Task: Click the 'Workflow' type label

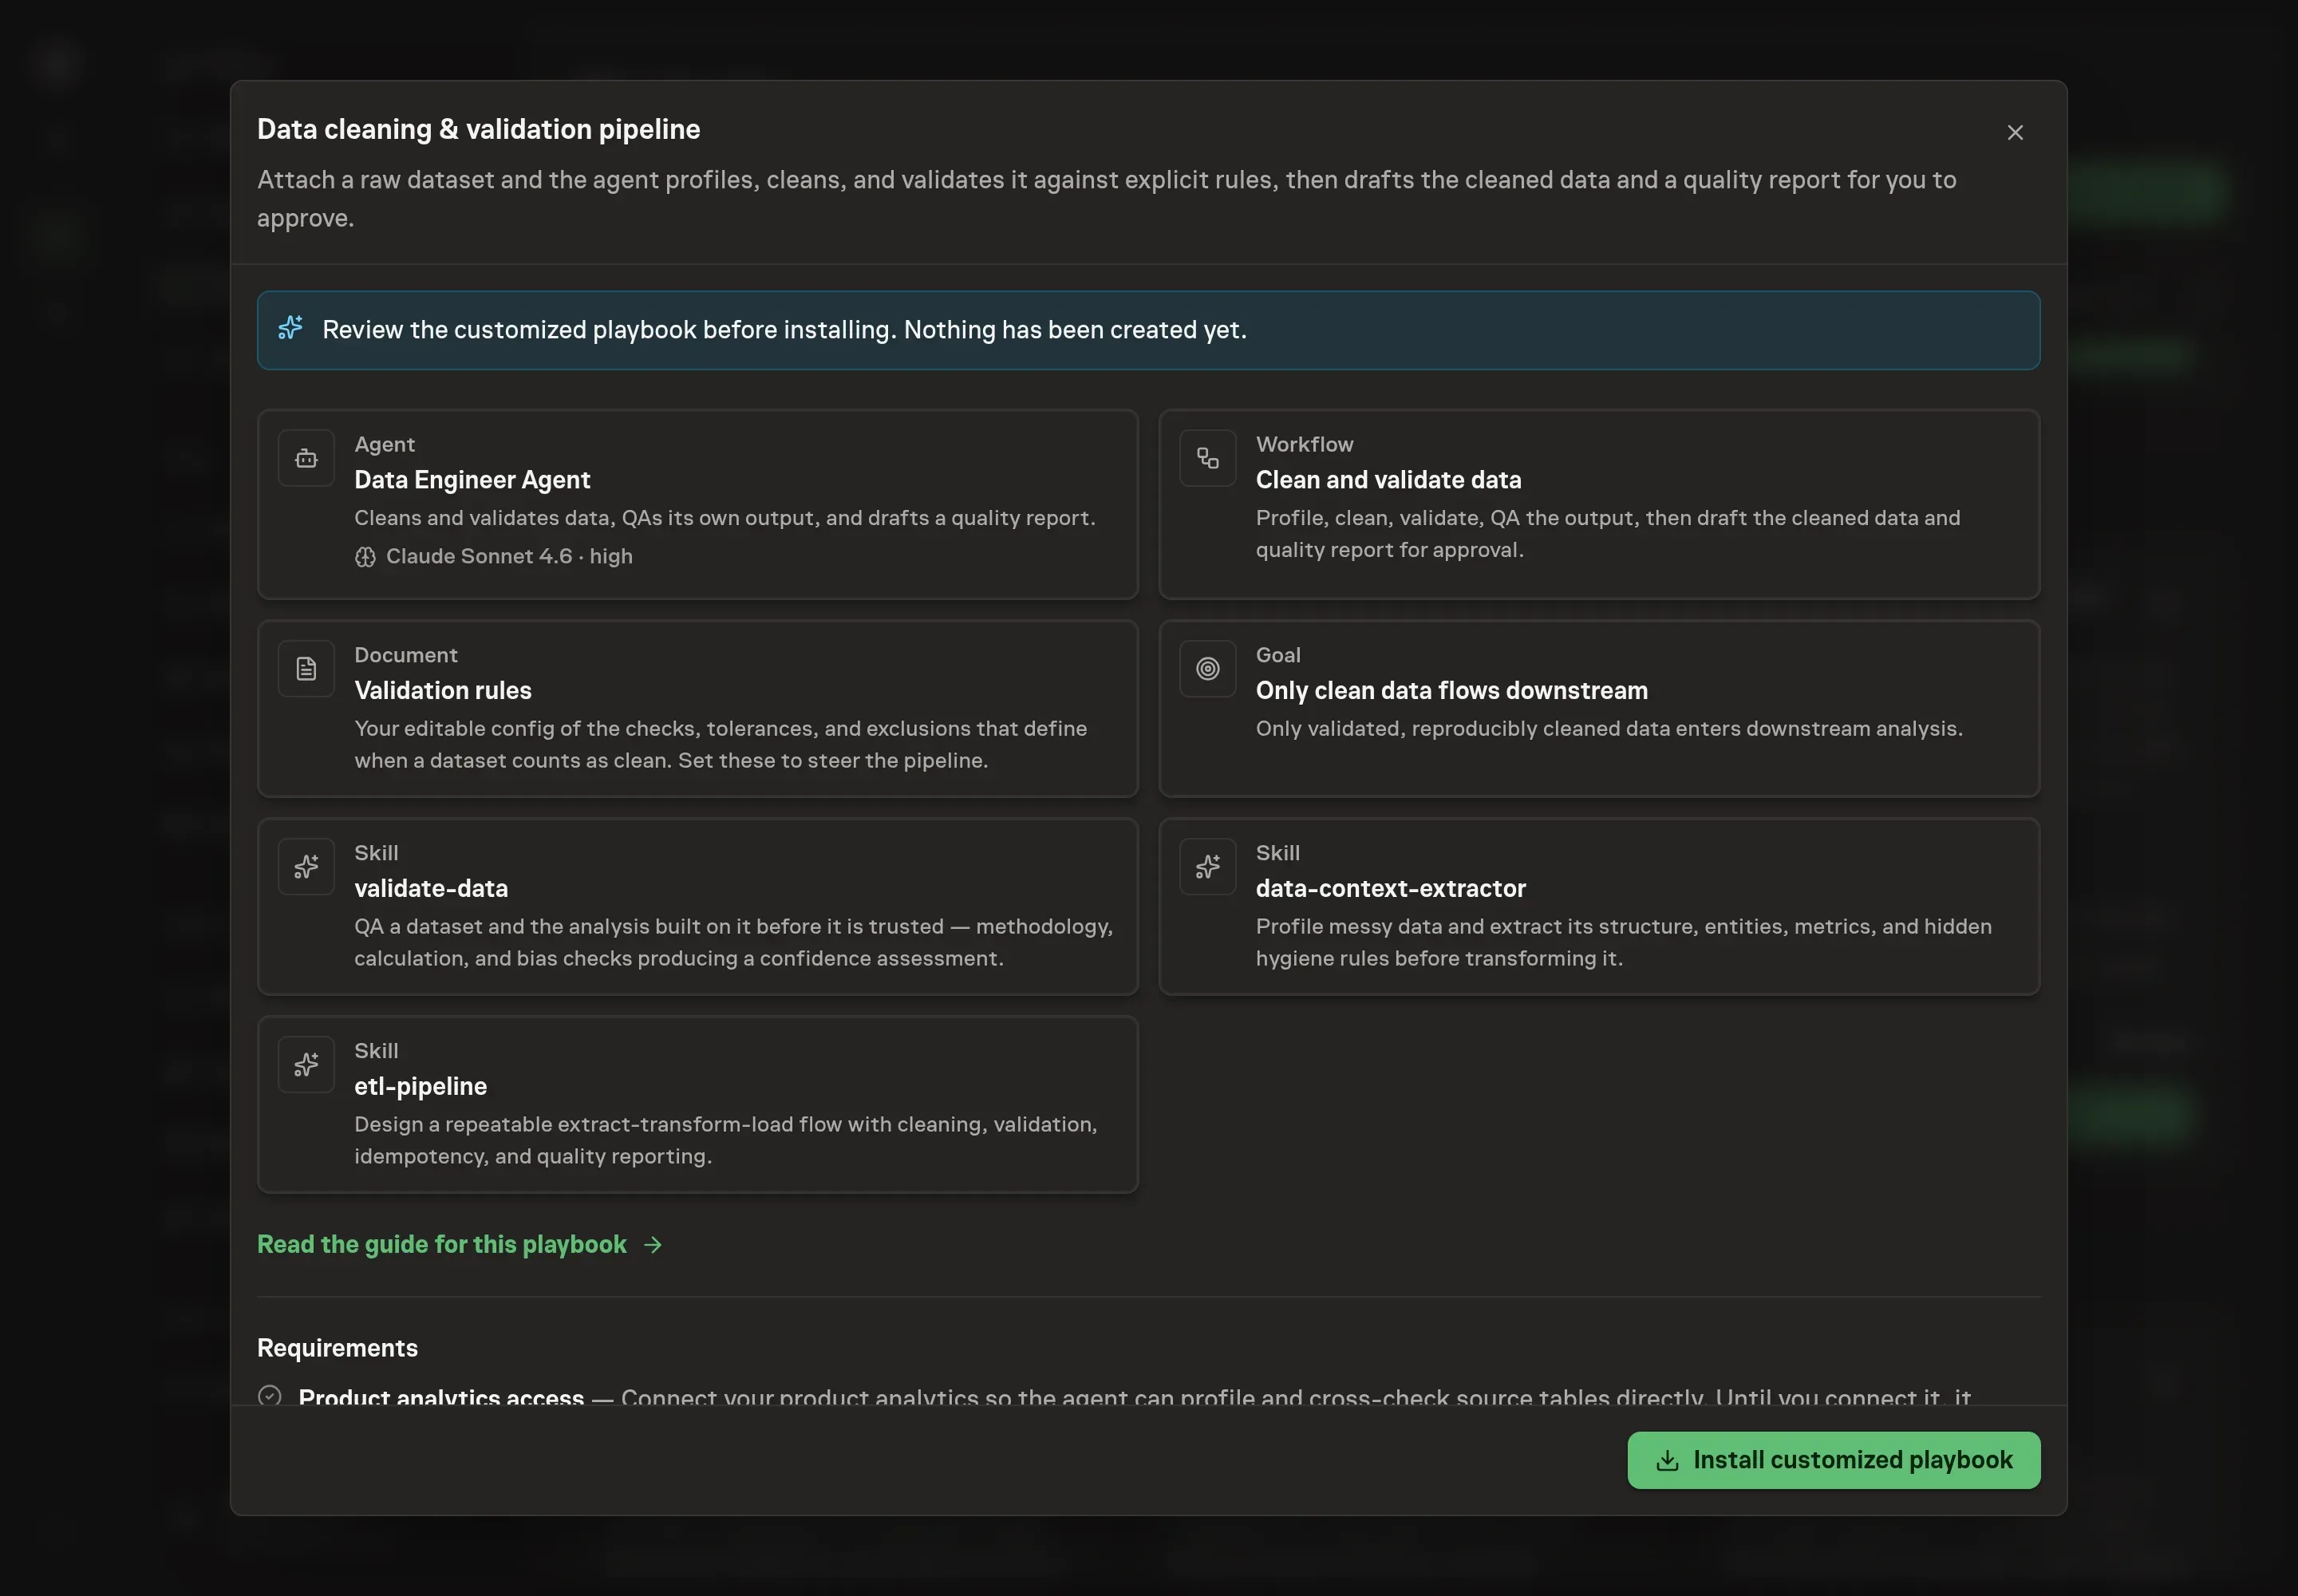Action: (x=1304, y=444)
